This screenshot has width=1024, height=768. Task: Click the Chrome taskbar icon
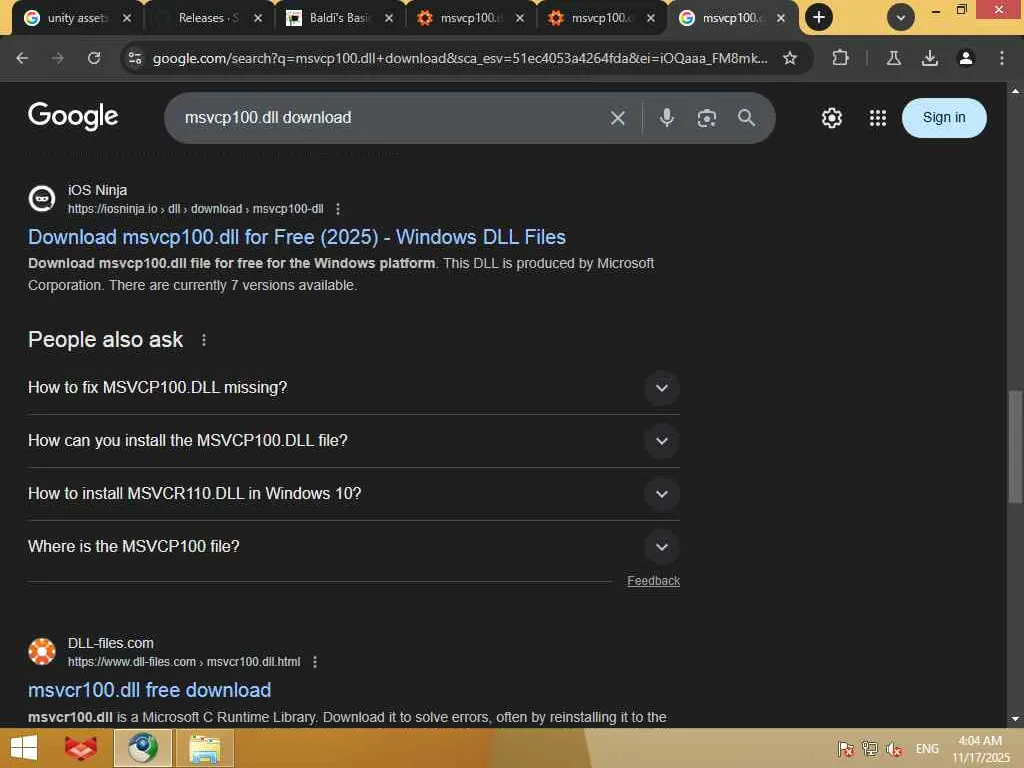tap(143, 748)
